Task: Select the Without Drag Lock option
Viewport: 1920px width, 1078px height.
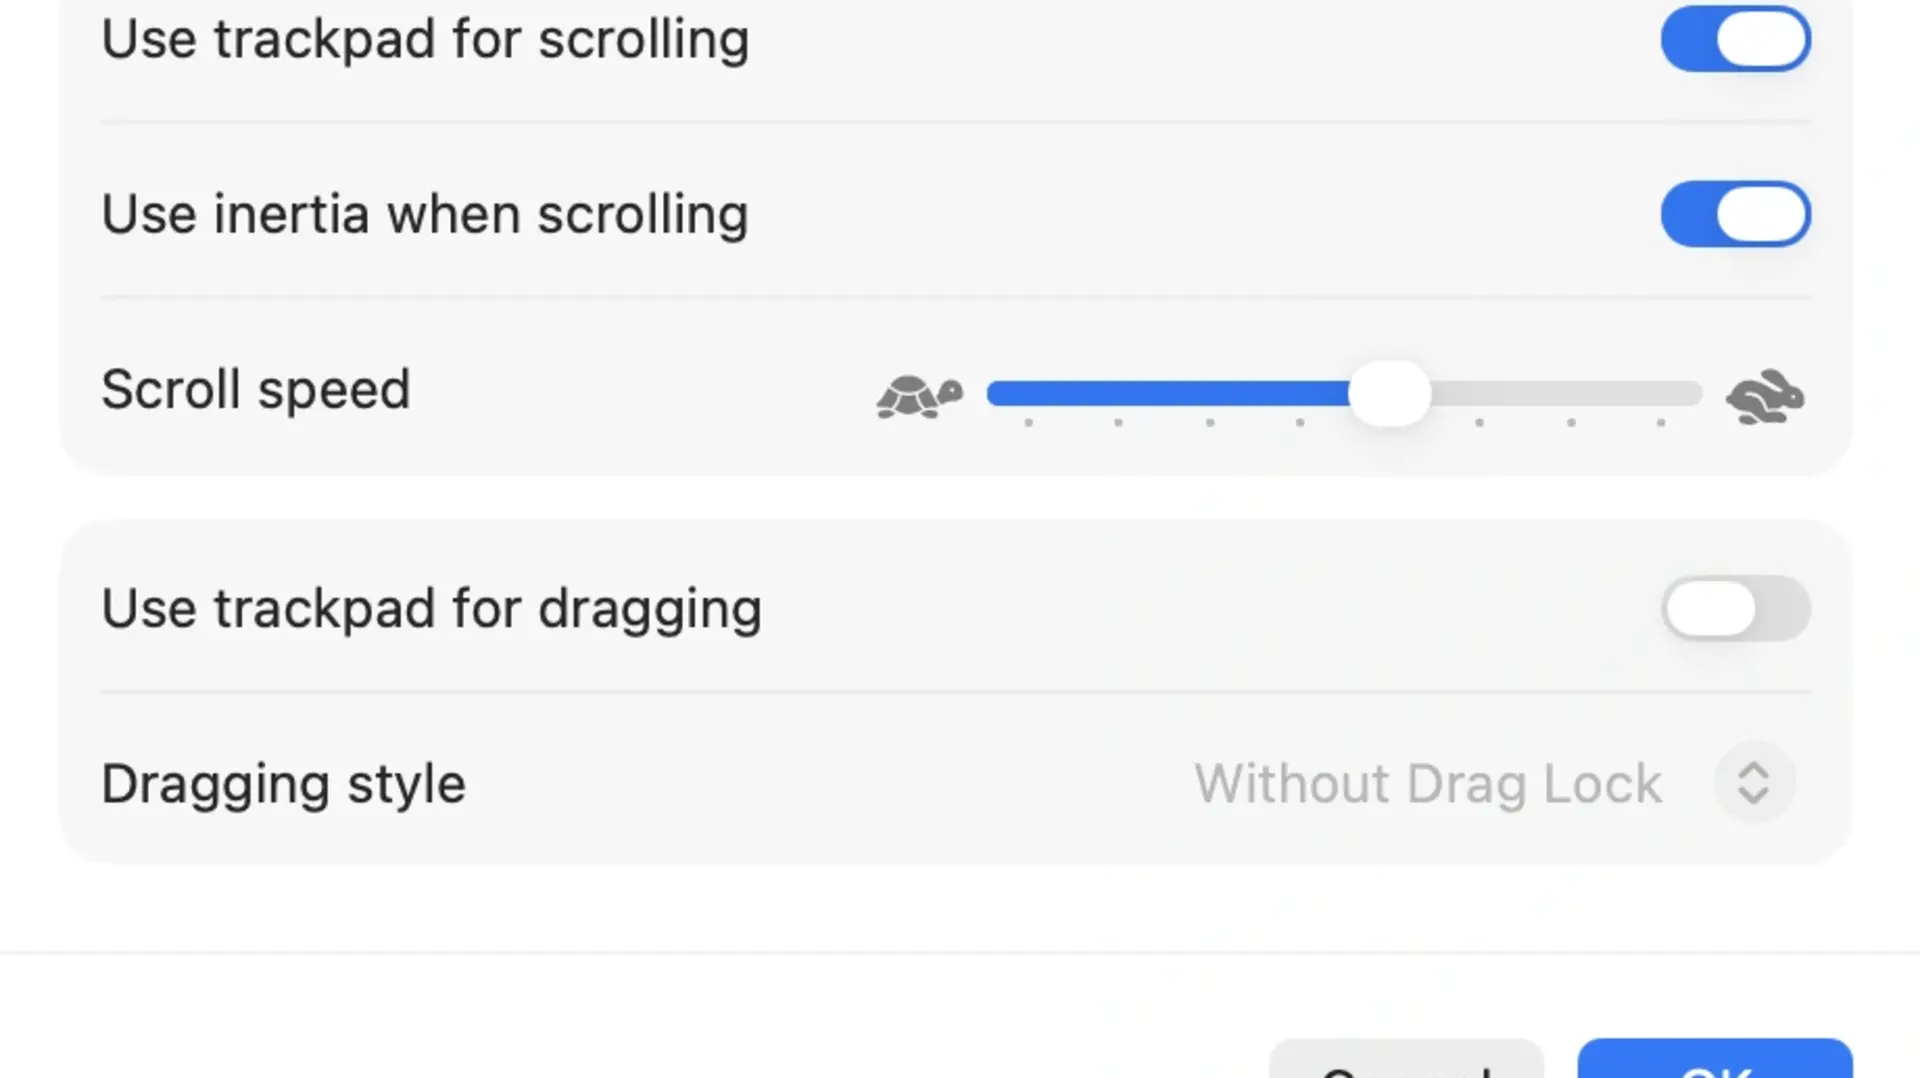Action: [x=1428, y=784]
